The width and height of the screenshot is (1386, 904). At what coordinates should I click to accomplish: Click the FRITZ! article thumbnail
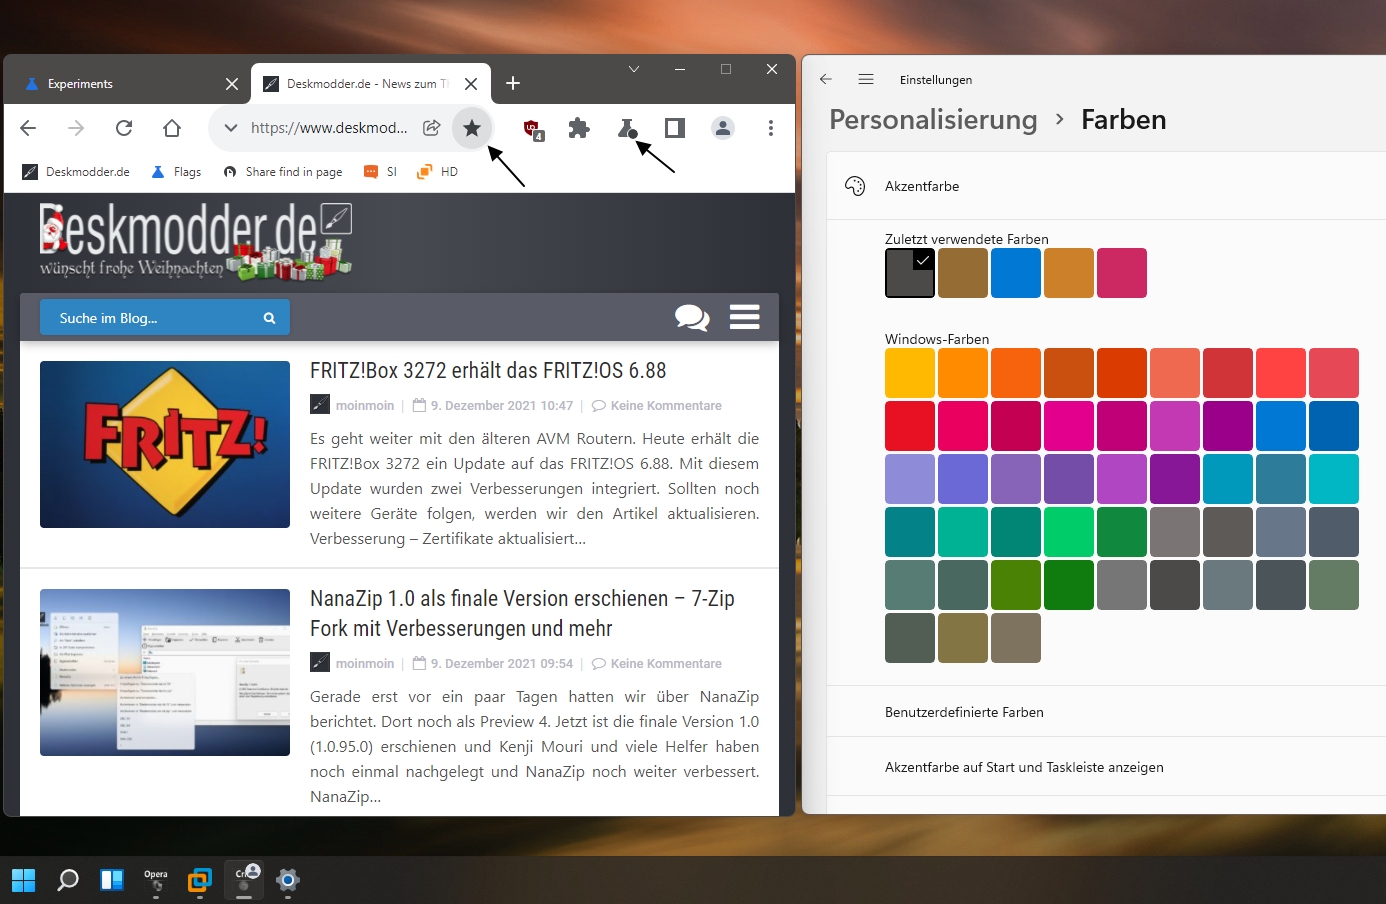(165, 444)
